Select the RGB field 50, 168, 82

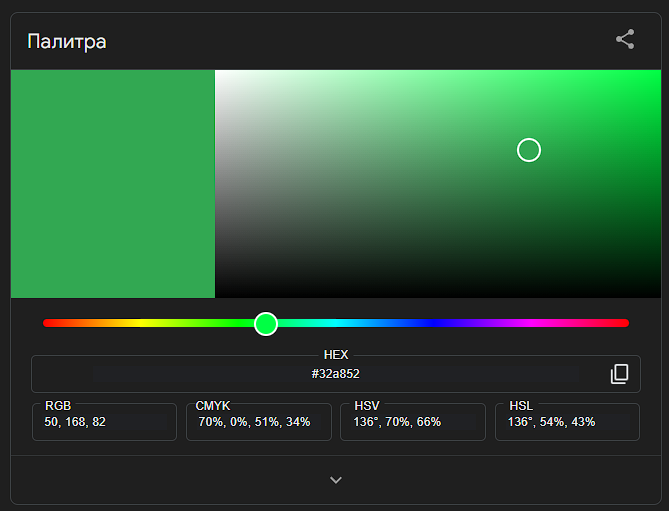click(105, 422)
